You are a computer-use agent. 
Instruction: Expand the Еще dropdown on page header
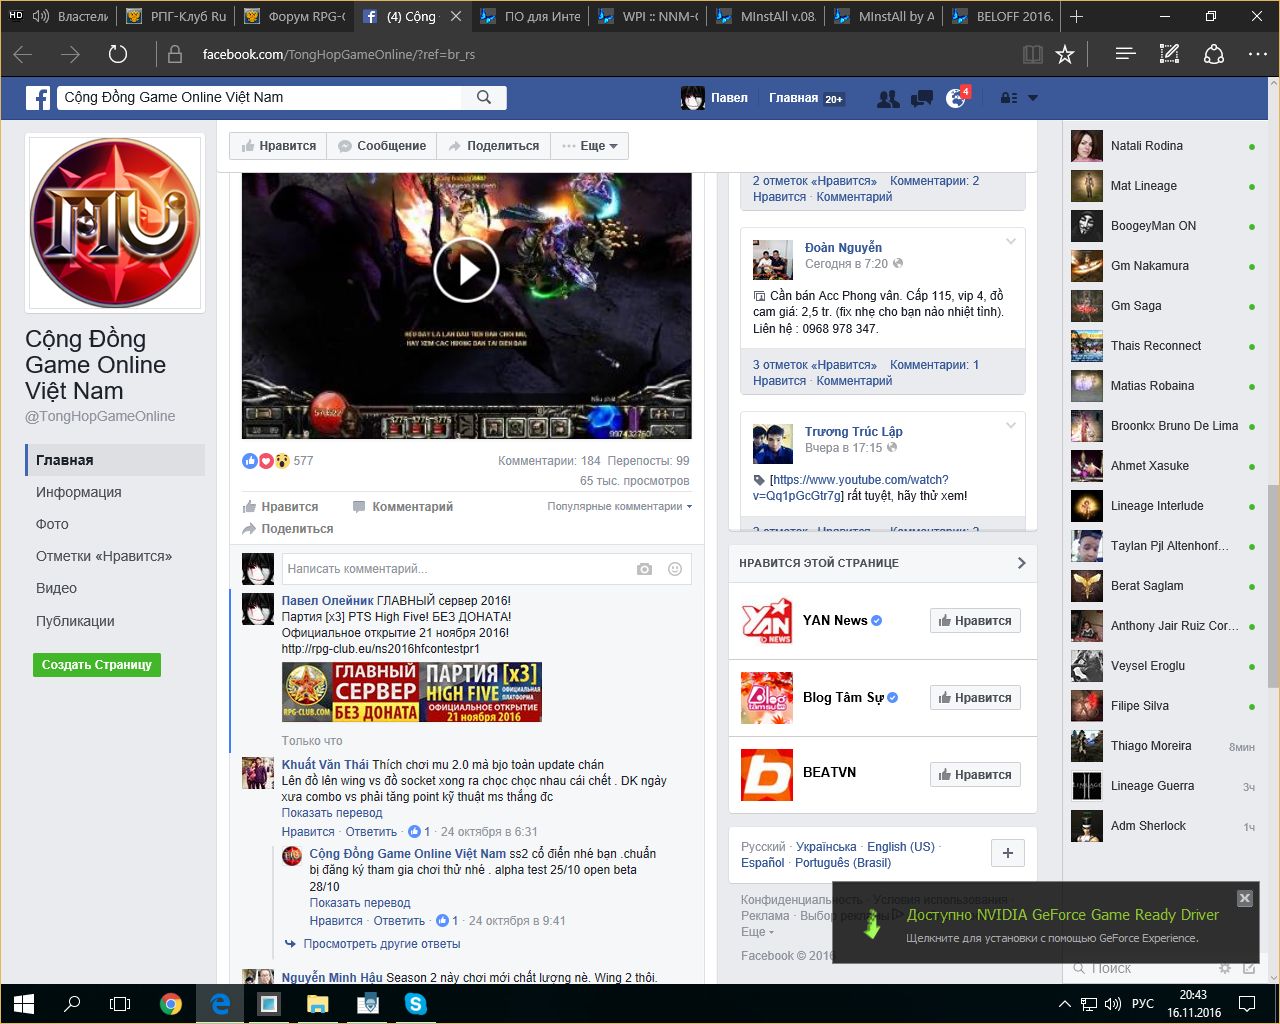coord(590,146)
